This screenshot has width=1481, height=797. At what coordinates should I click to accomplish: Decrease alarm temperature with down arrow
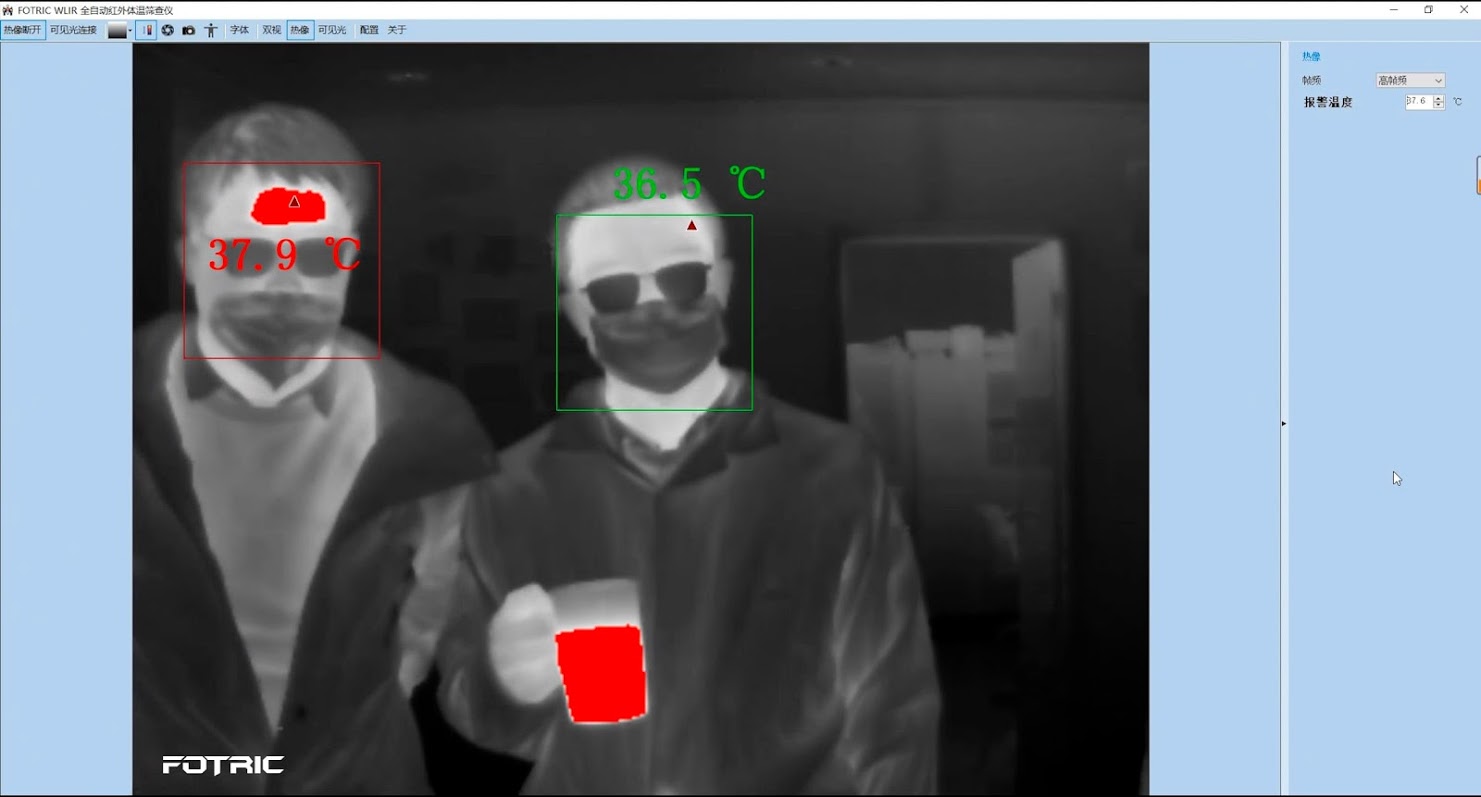[1439, 105]
